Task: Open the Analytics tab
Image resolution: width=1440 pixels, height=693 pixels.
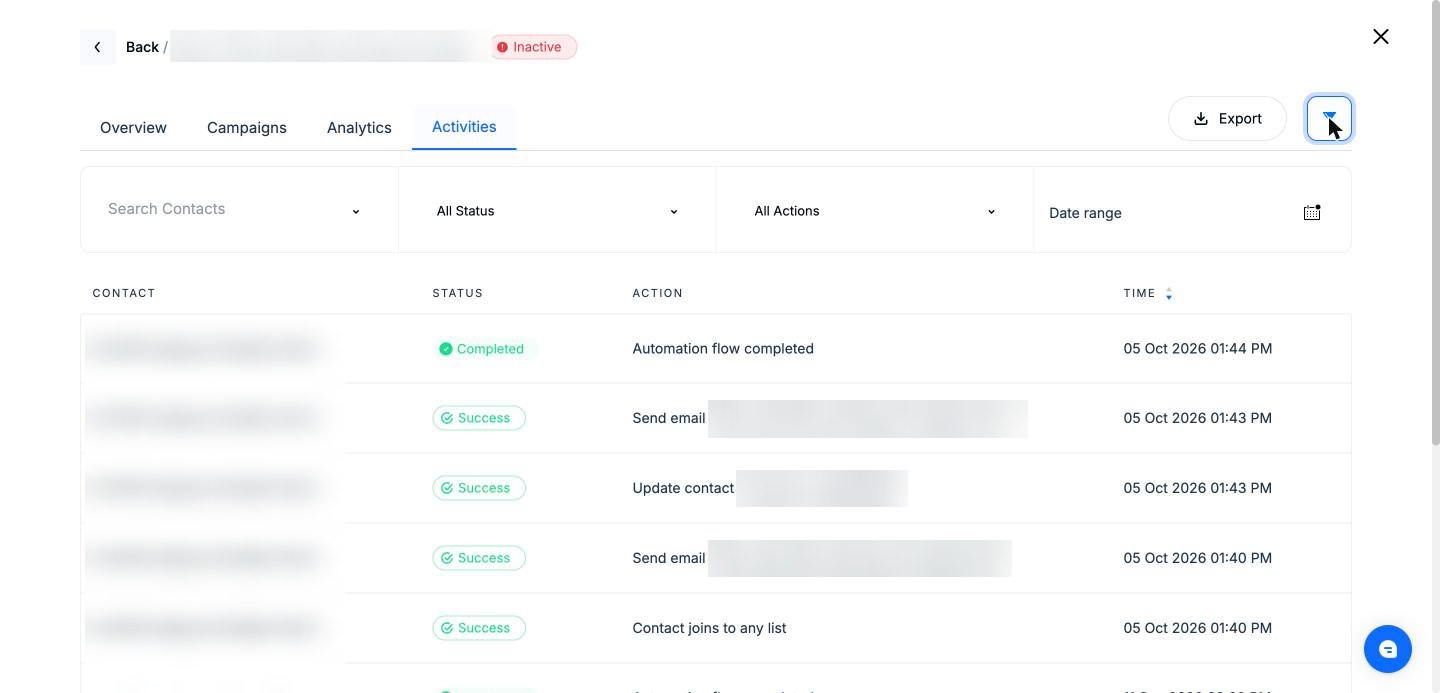Action: [x=359, y=128]
